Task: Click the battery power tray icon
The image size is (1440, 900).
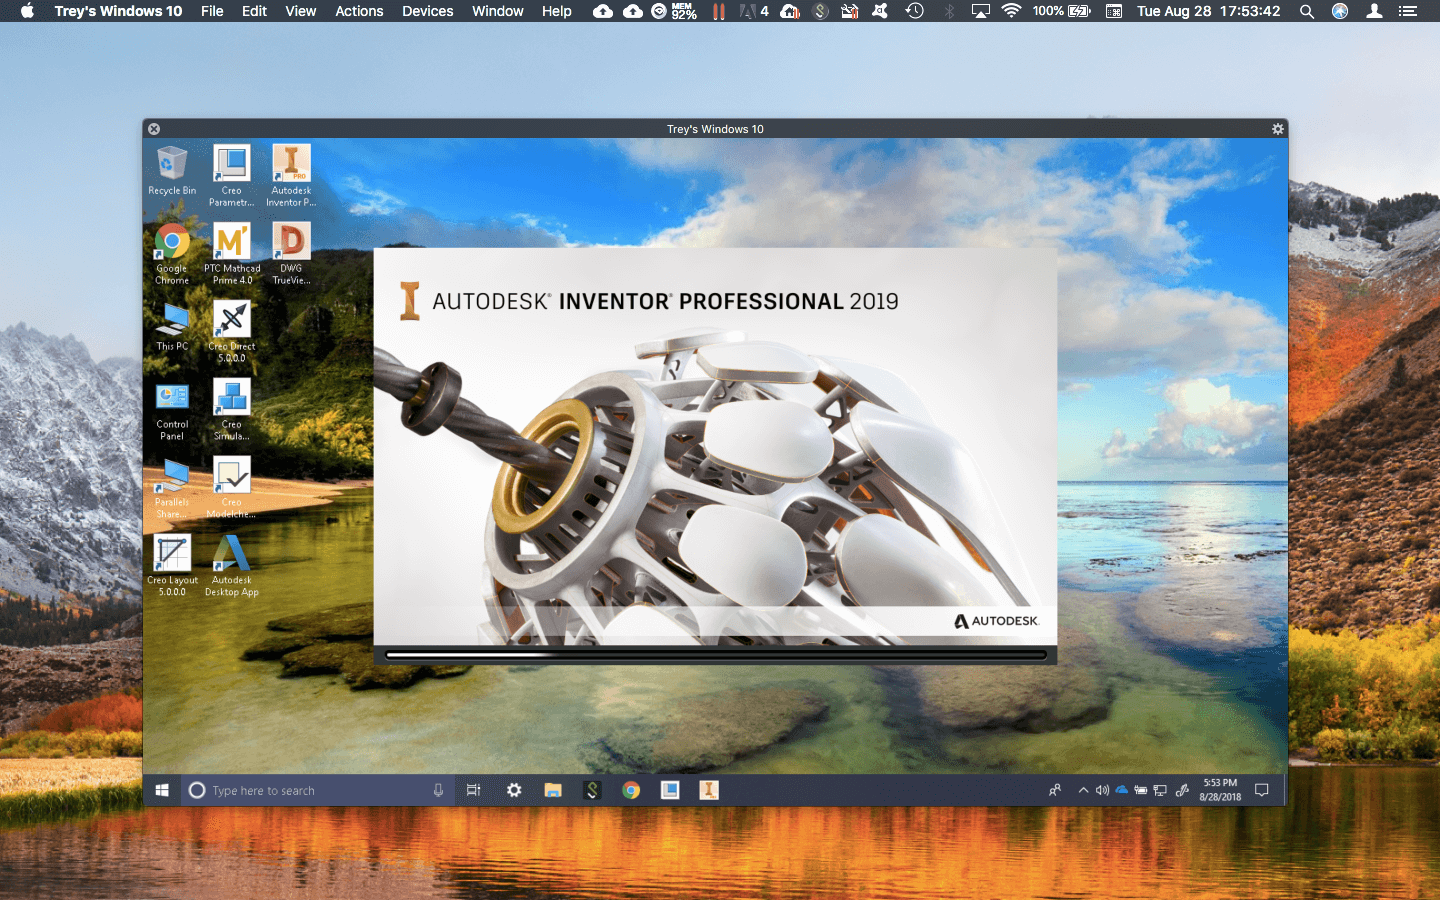Action: tap(1141, 790)
